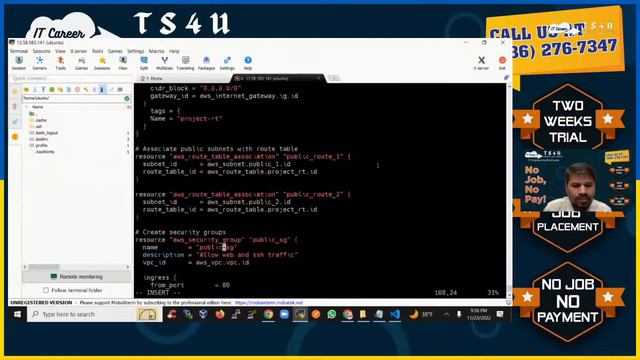Viewport: 640px width, 360px height.
Task: Open Google Chrome from the taskbar
Action: (268, 314)
